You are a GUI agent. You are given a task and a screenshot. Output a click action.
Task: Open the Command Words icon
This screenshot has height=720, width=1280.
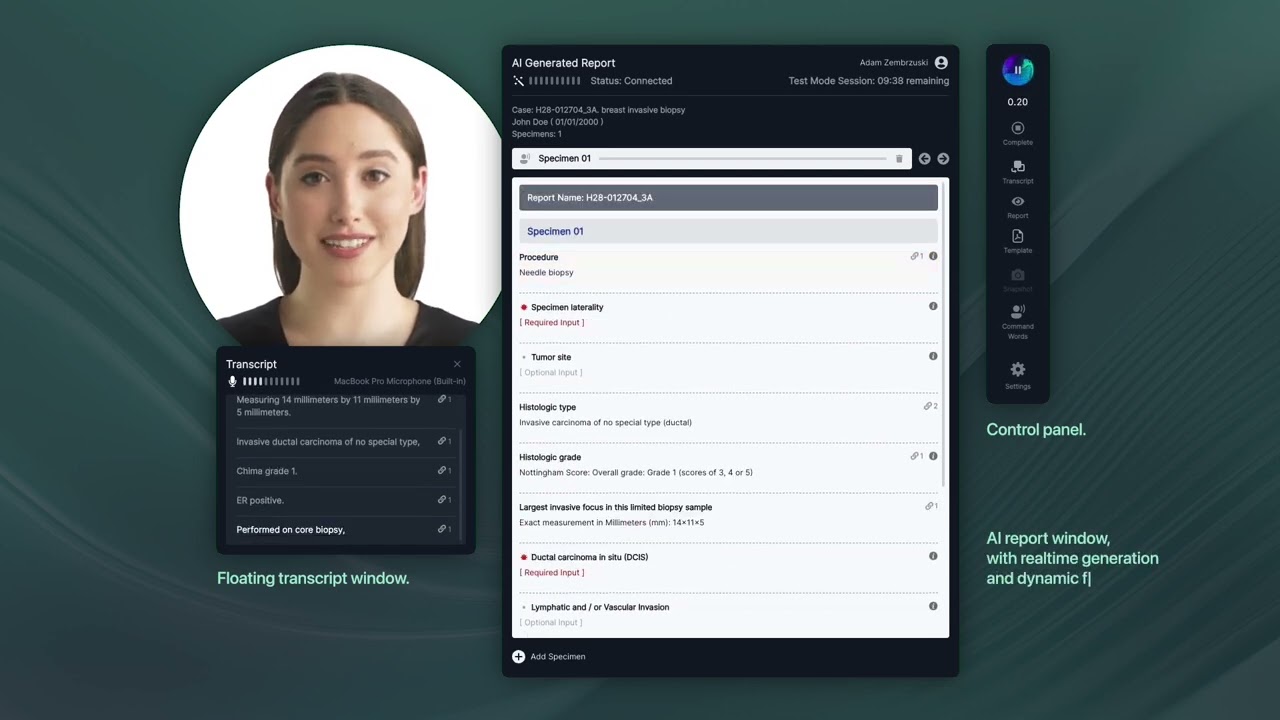pos(1017,312)
